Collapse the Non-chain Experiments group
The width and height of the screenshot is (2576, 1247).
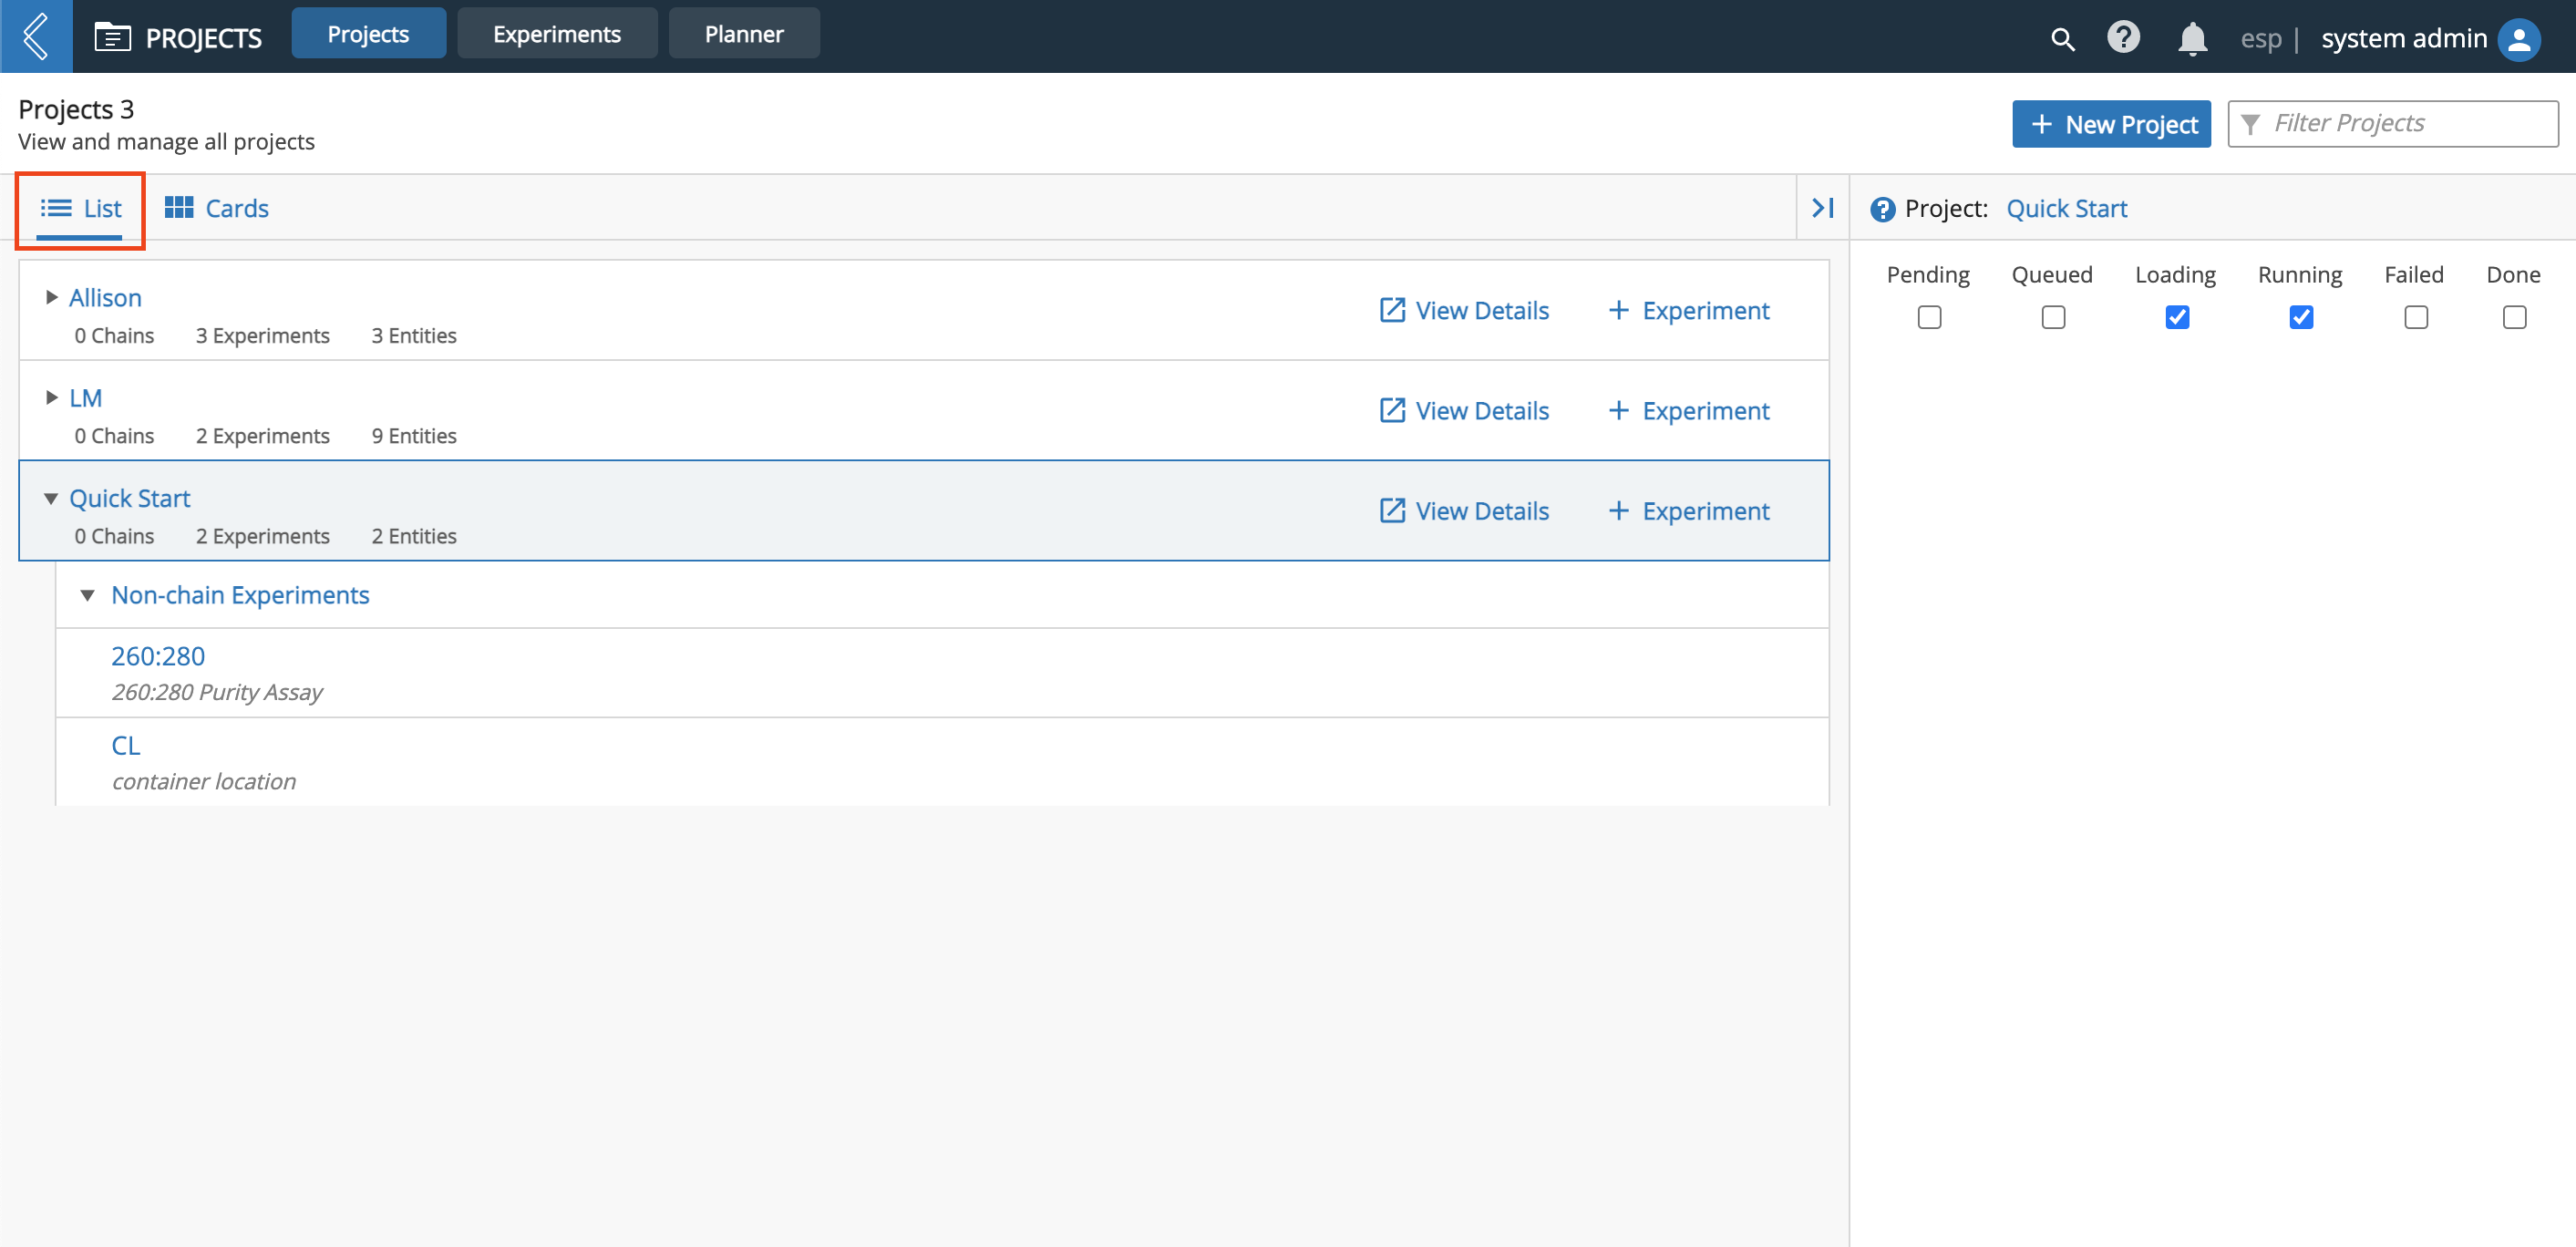(x=88, y=595)
